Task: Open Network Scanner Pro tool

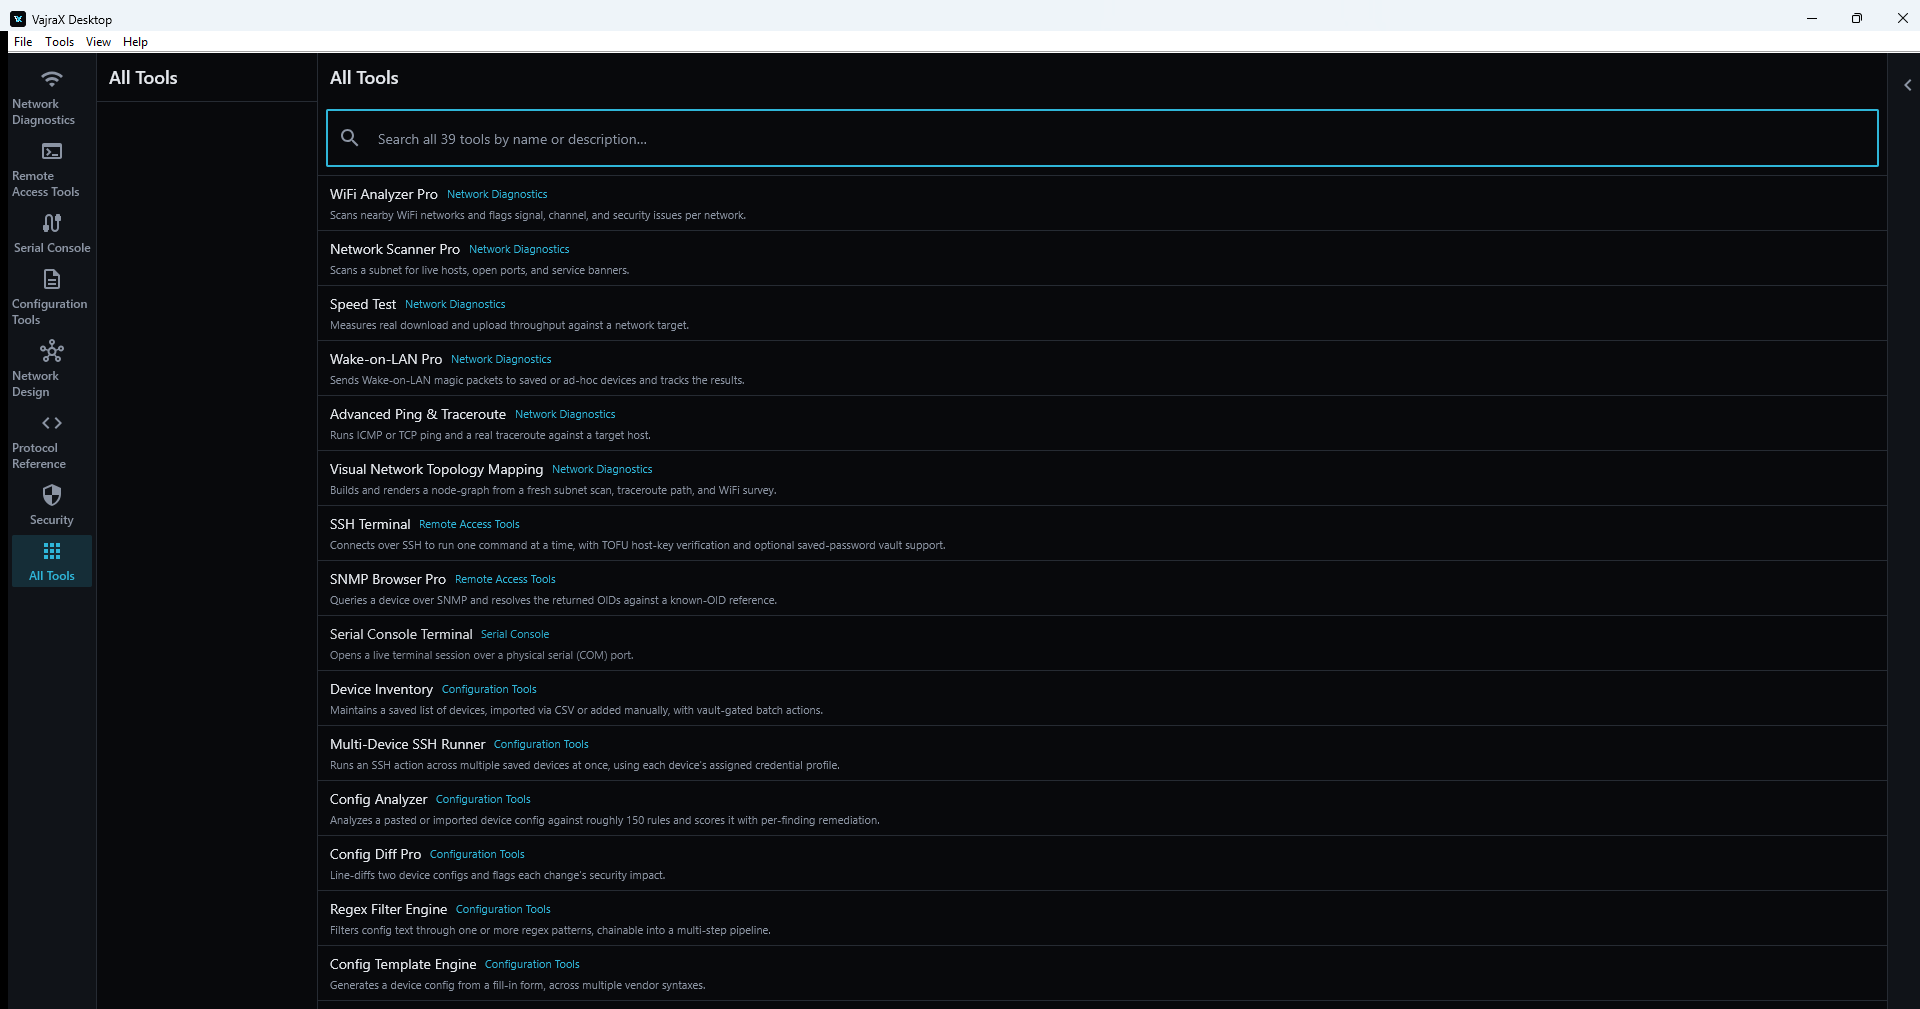Action: (x=1102, y=259)
